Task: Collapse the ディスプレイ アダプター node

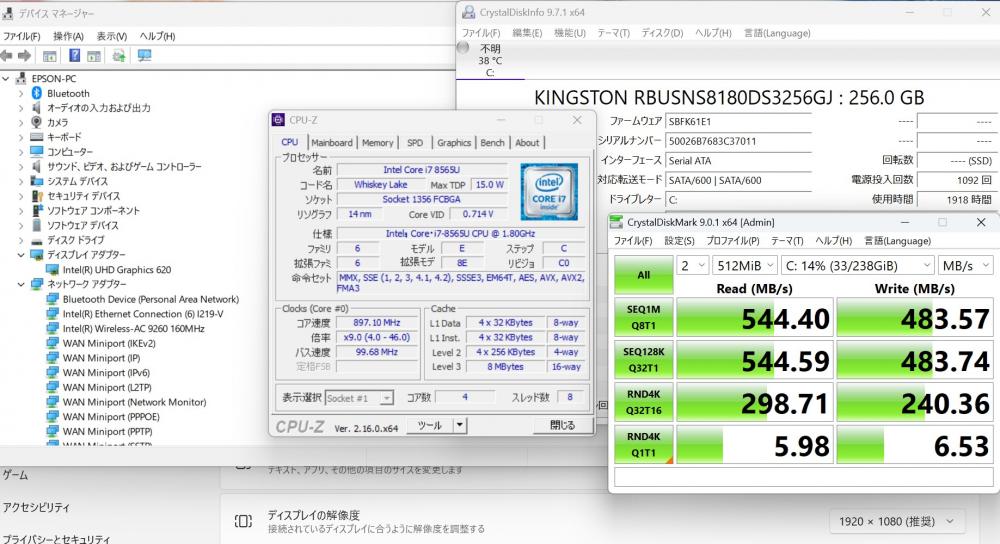Action: [x=20, y=254]
